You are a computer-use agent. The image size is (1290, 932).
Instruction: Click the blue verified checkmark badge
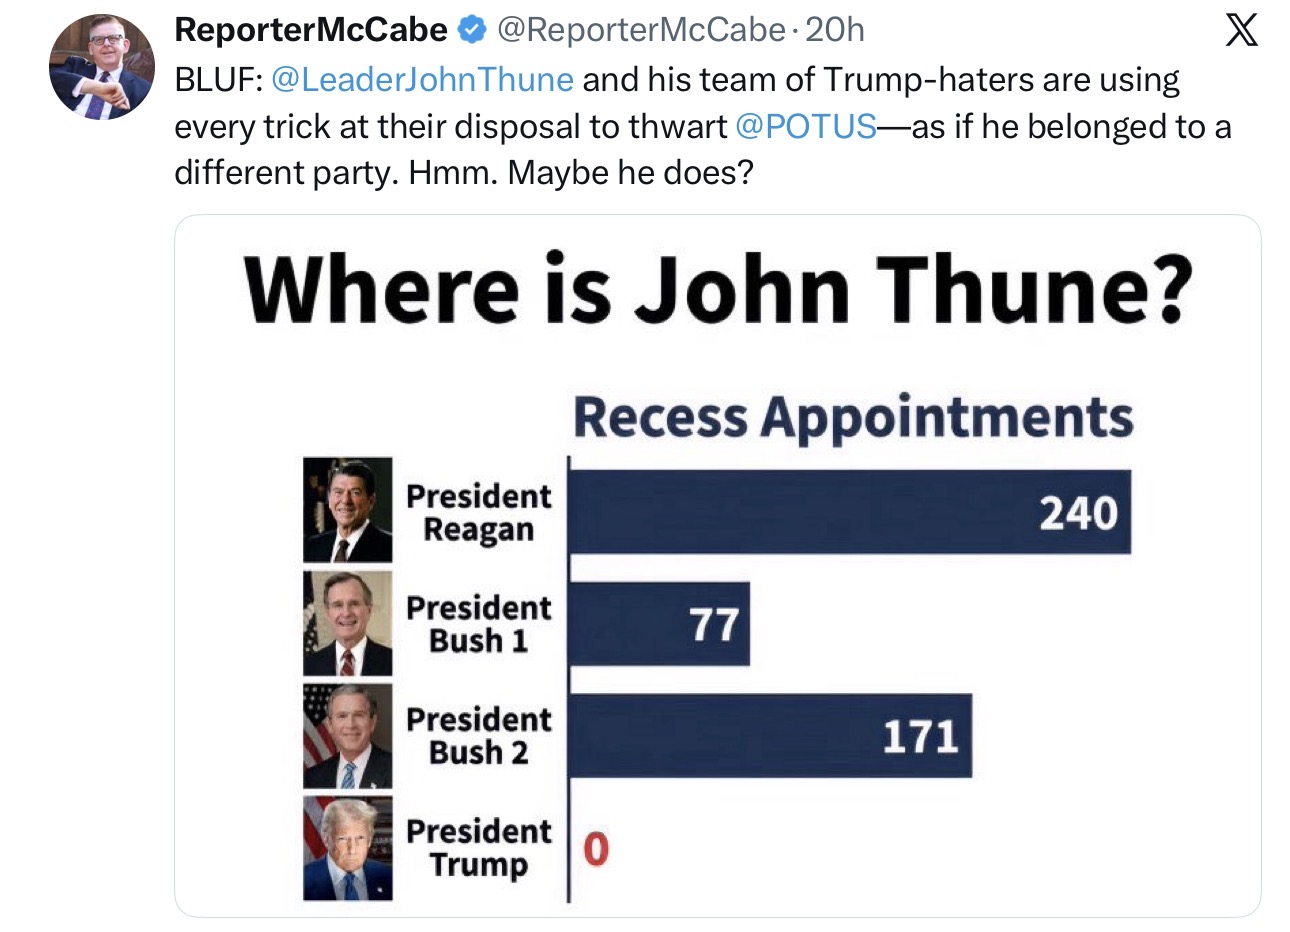tap(471, 31)
